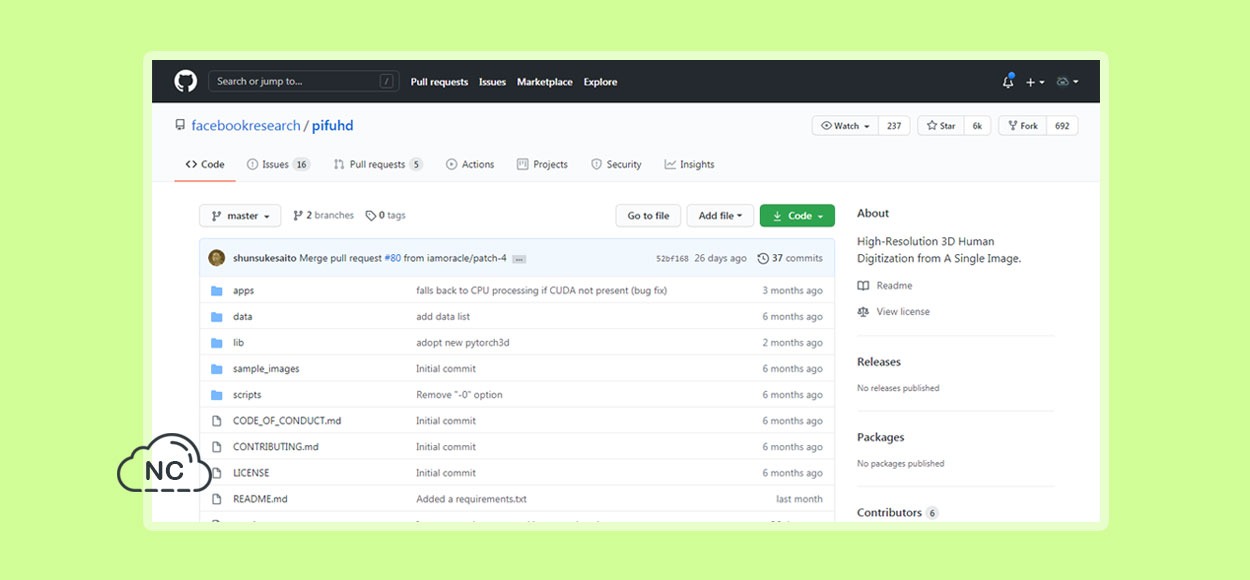This screenshot has width=1250, height=580.
Task: Open the scripts folder
Action: coord(247,395)
